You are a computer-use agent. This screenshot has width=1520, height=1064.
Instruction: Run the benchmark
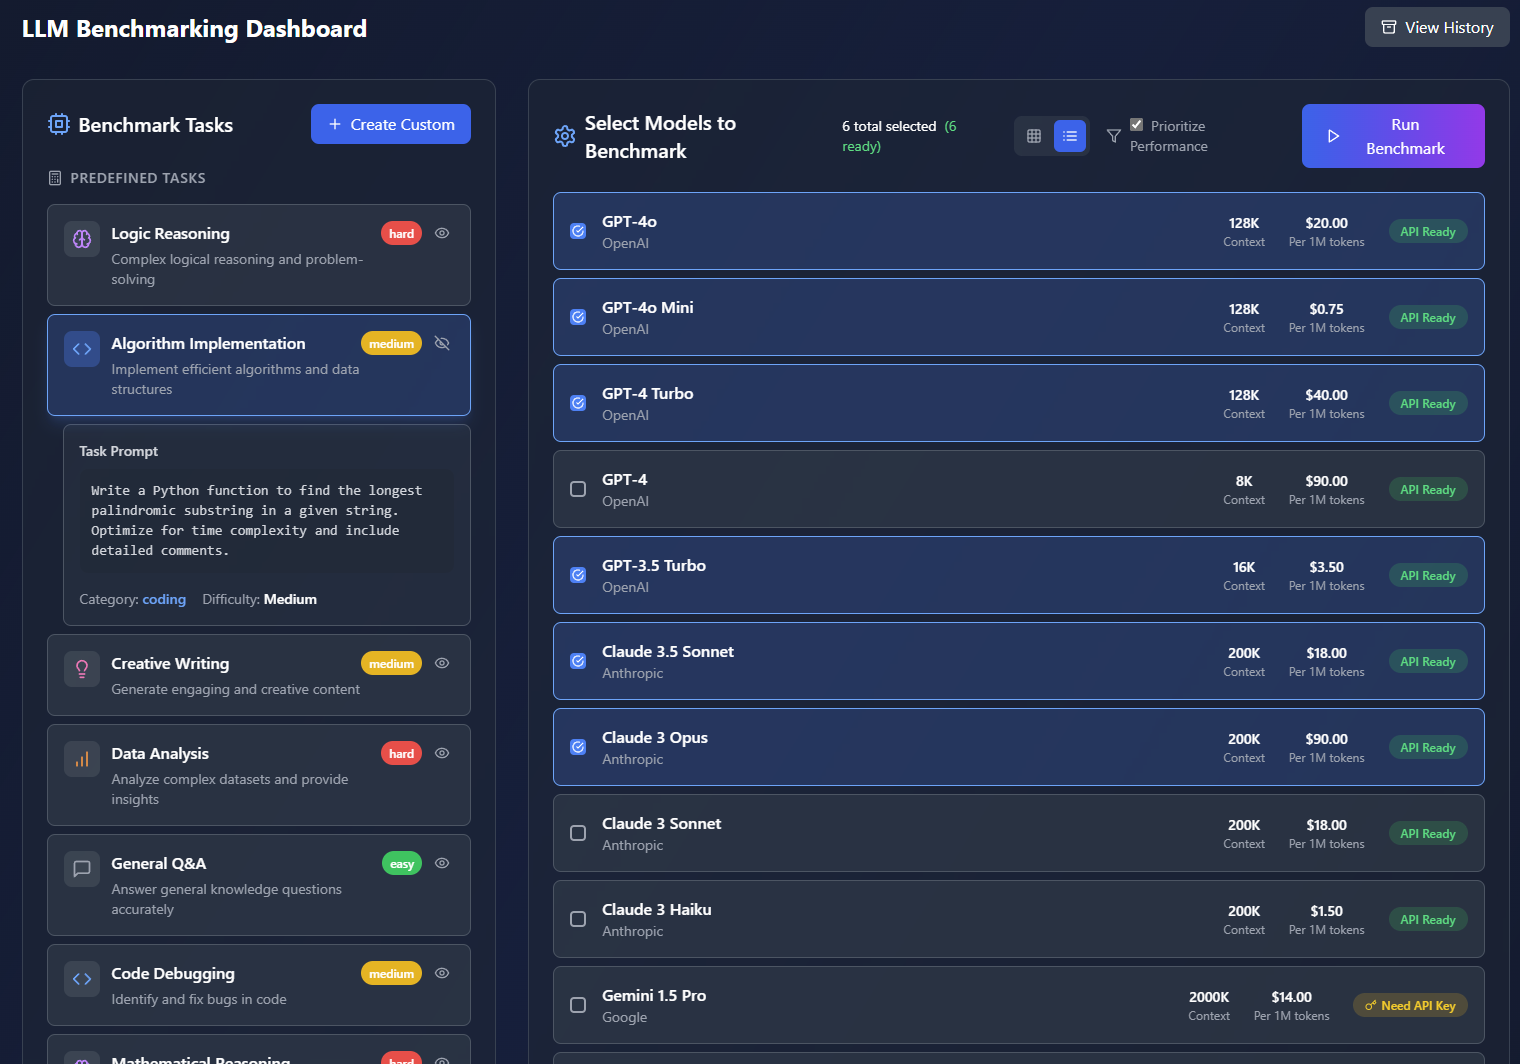pyautogui.click(x=1393, y=136)
